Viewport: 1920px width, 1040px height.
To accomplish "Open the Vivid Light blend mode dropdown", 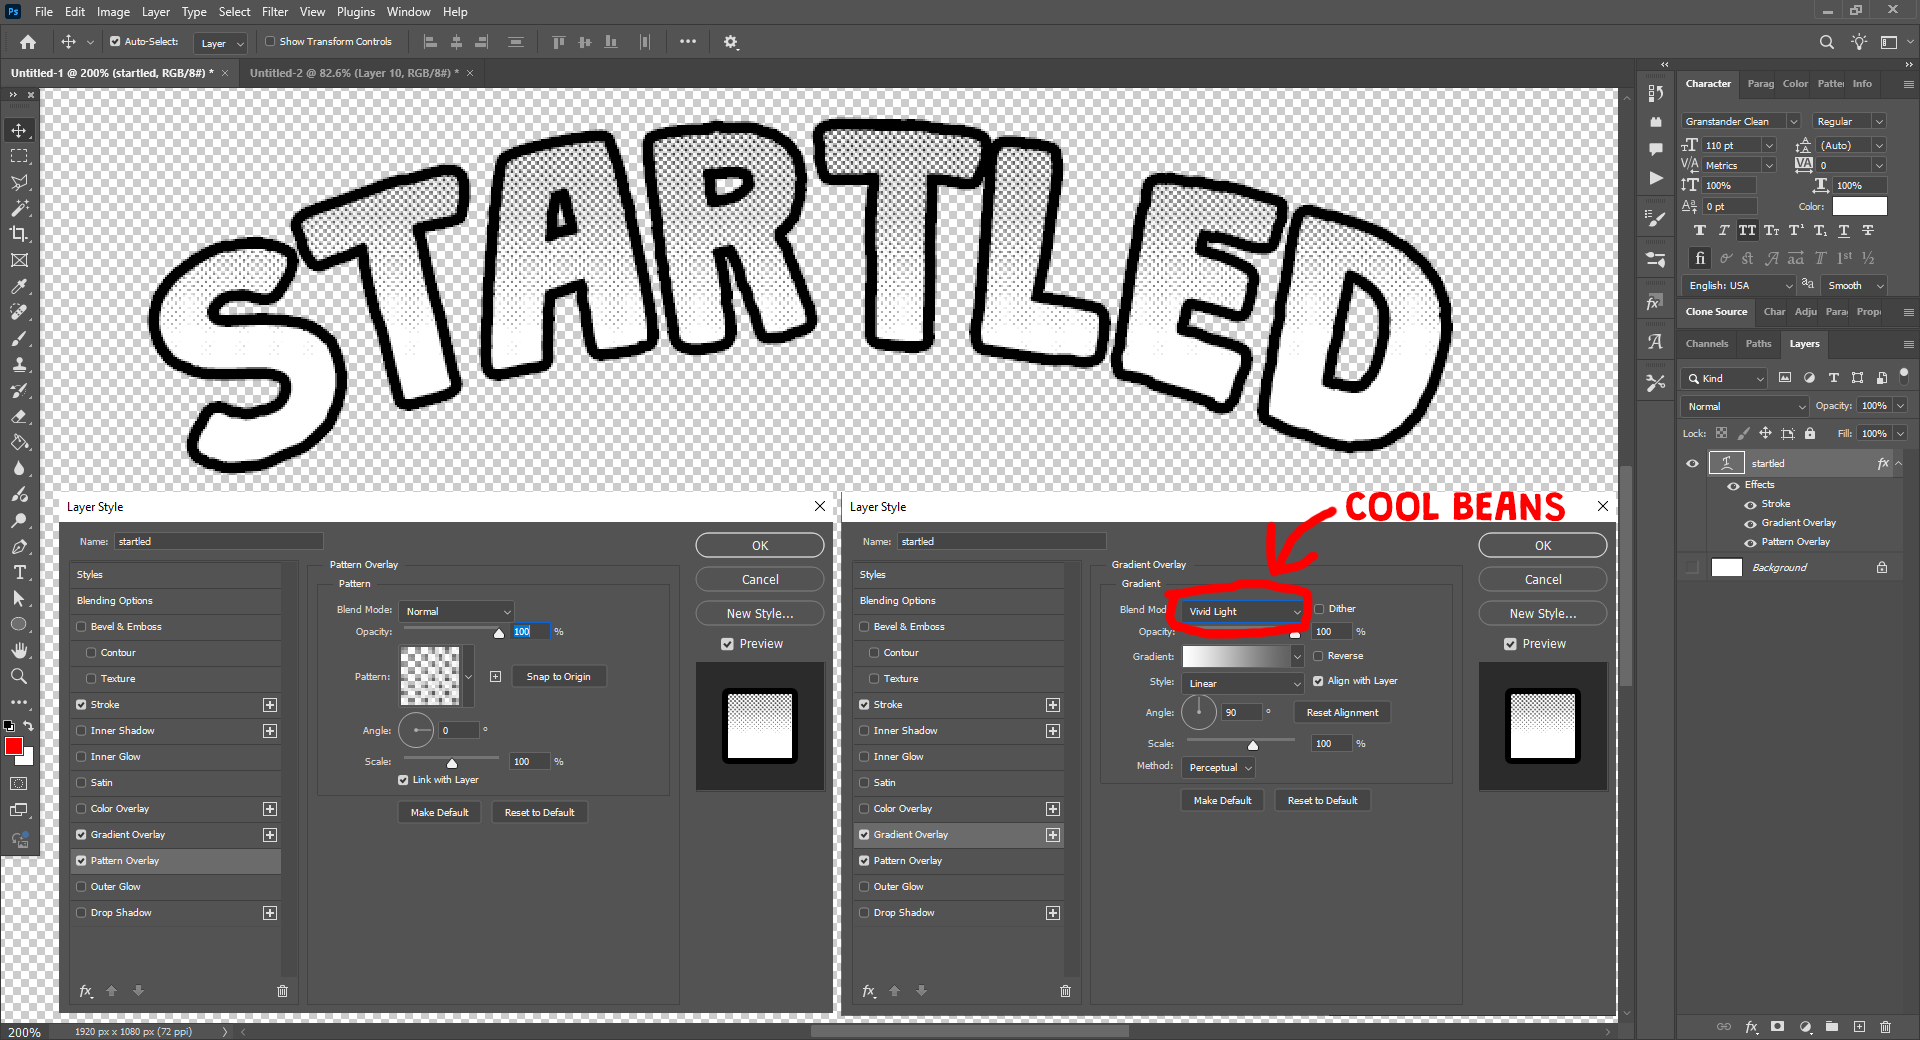I will tap(1243, 611).
